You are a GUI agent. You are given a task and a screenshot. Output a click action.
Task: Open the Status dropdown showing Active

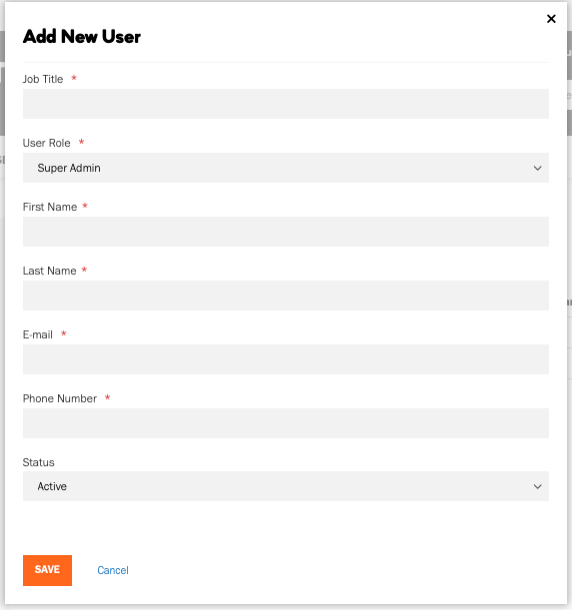tap(286, 486)
